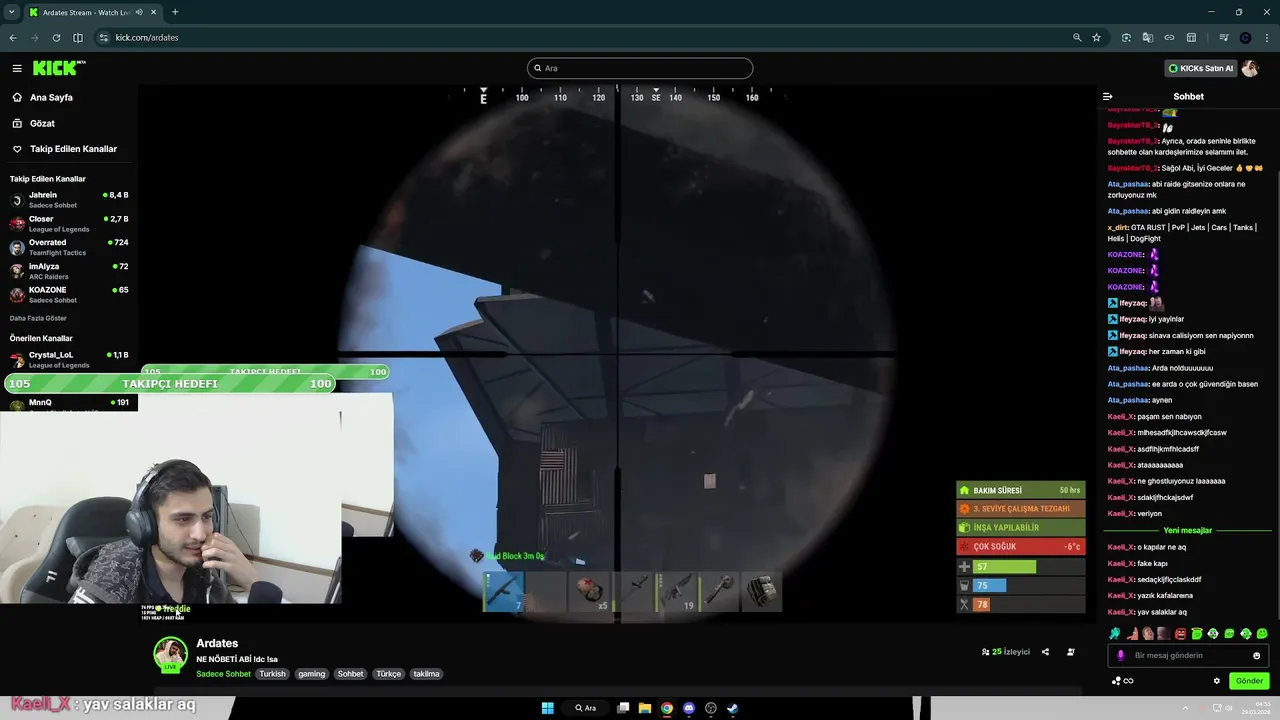Pick the red angry face emote
The width and height of the screenshot is (1280, 720).
coord(1181,634)
